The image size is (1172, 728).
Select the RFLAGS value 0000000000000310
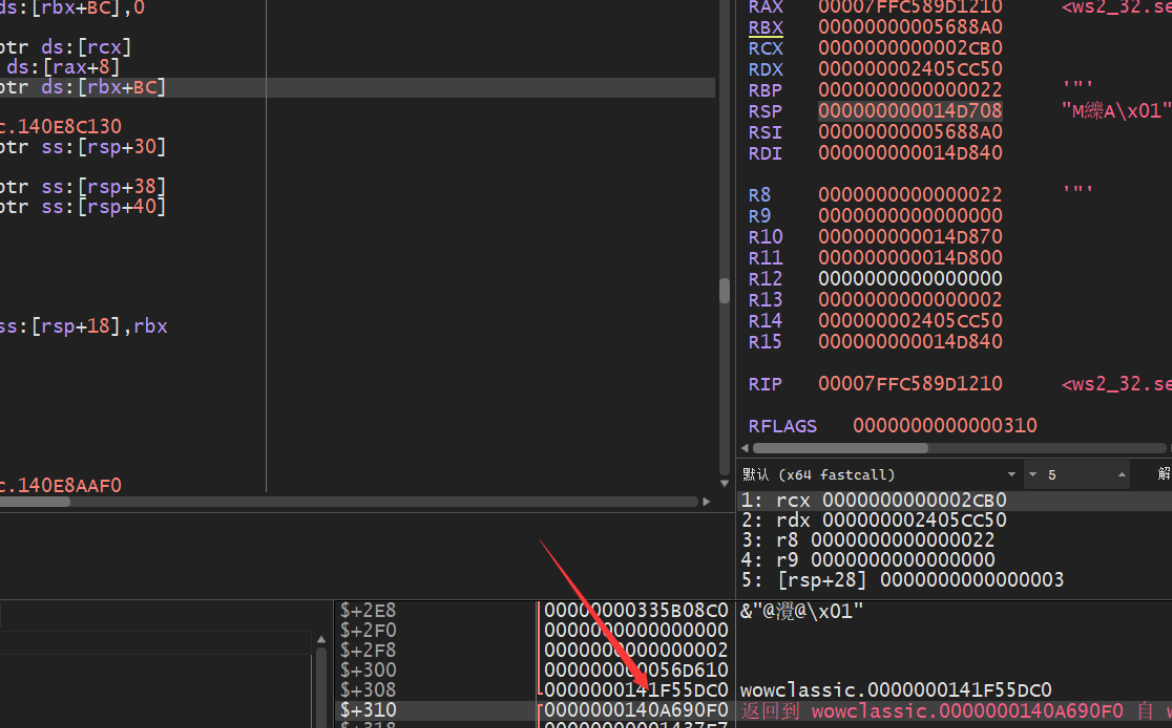pyautogui.click(x=945, y=426)
